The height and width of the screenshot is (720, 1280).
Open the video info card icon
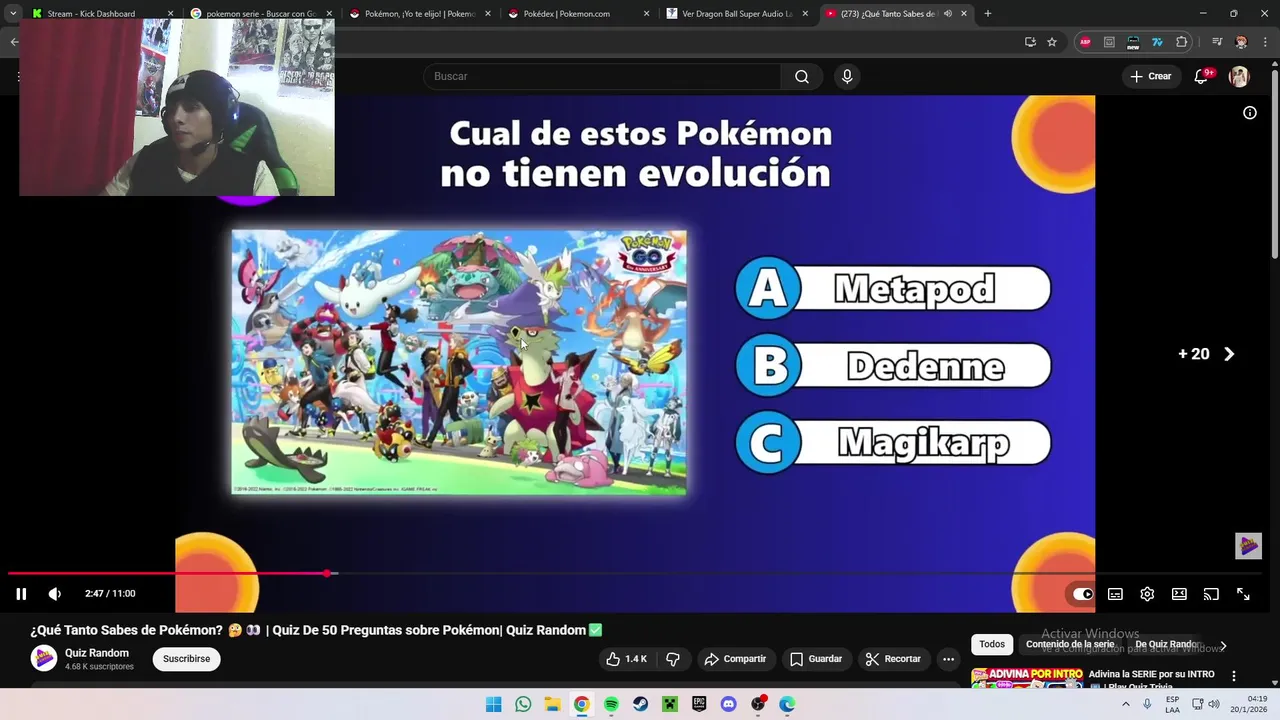pyautogui.click(x=1249, y=113)
